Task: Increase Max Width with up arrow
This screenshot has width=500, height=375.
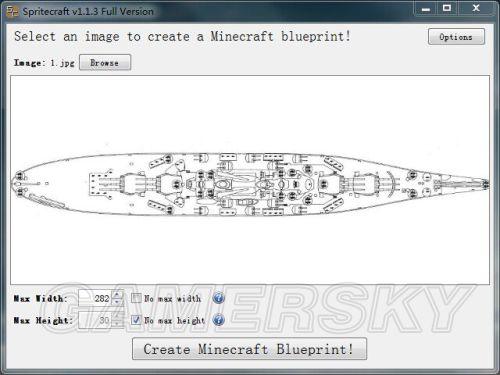Action: point(117,294)
